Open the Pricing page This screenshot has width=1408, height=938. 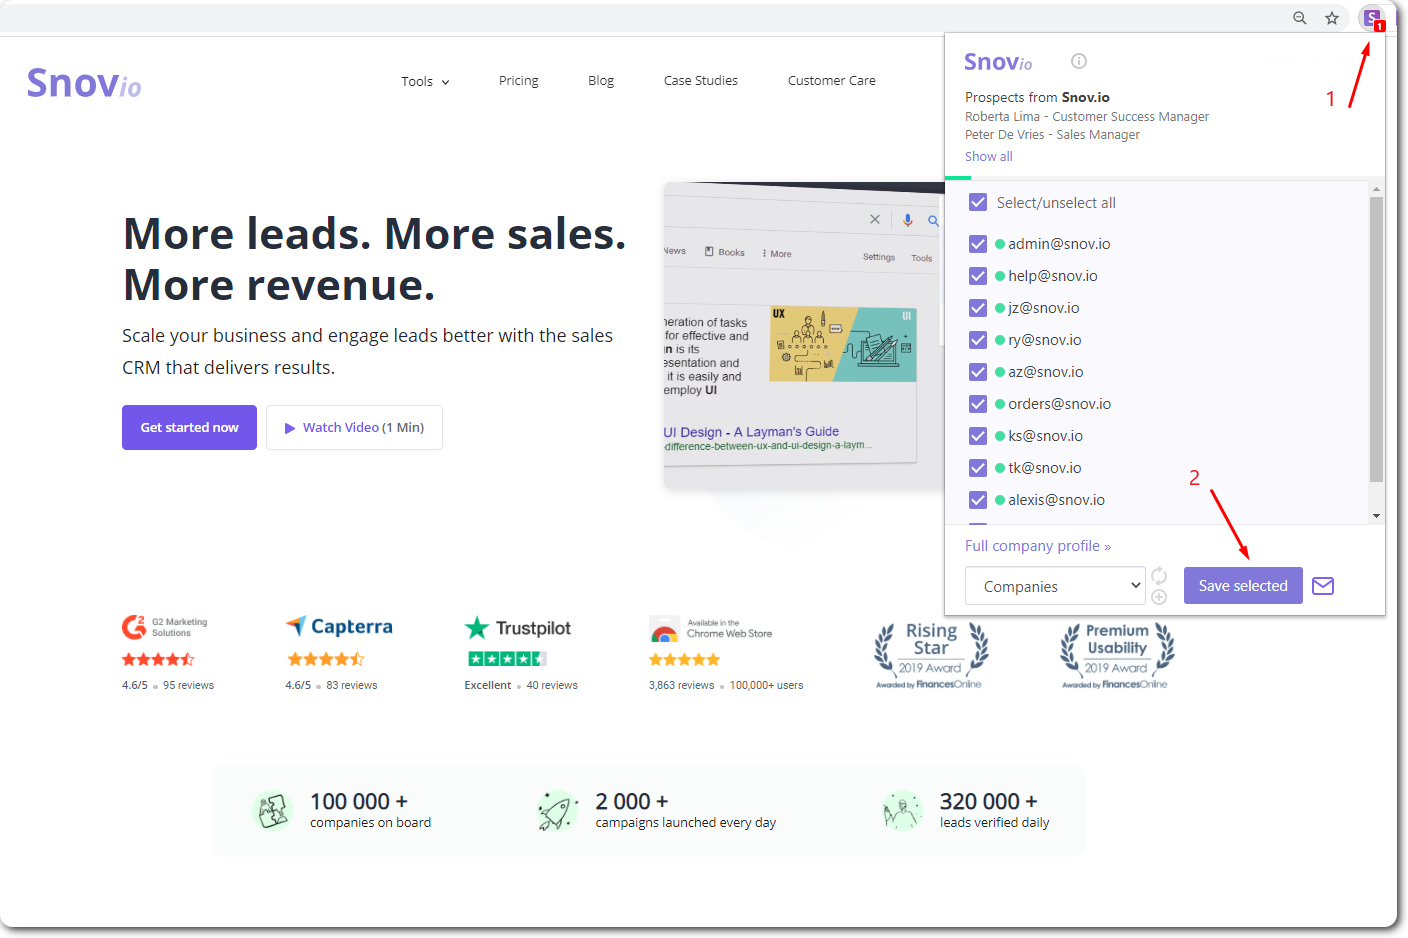pos(518,81)
